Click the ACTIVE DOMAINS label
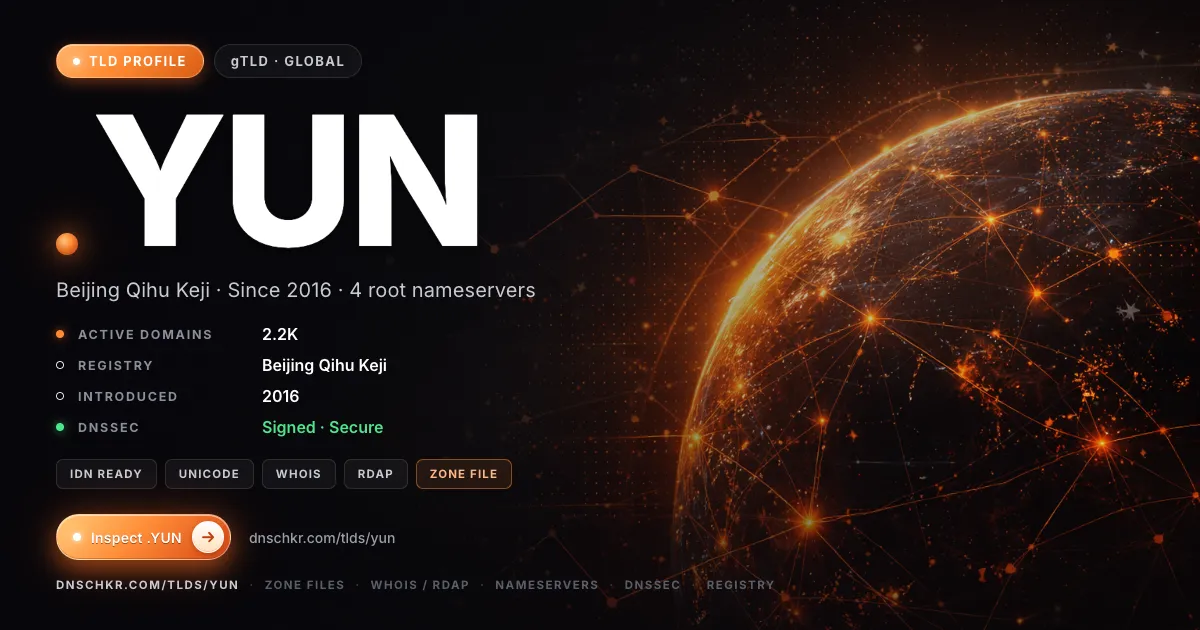 [145, 335]
